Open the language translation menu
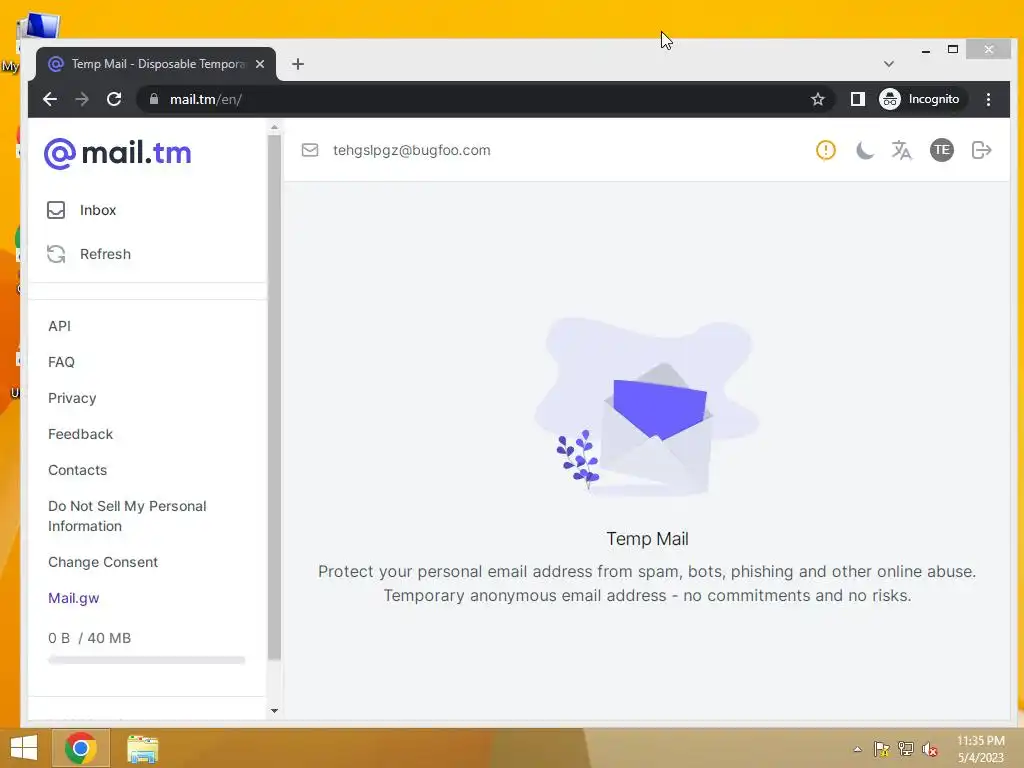Viewport: 1024px width, 768px height. pos(902,150)
